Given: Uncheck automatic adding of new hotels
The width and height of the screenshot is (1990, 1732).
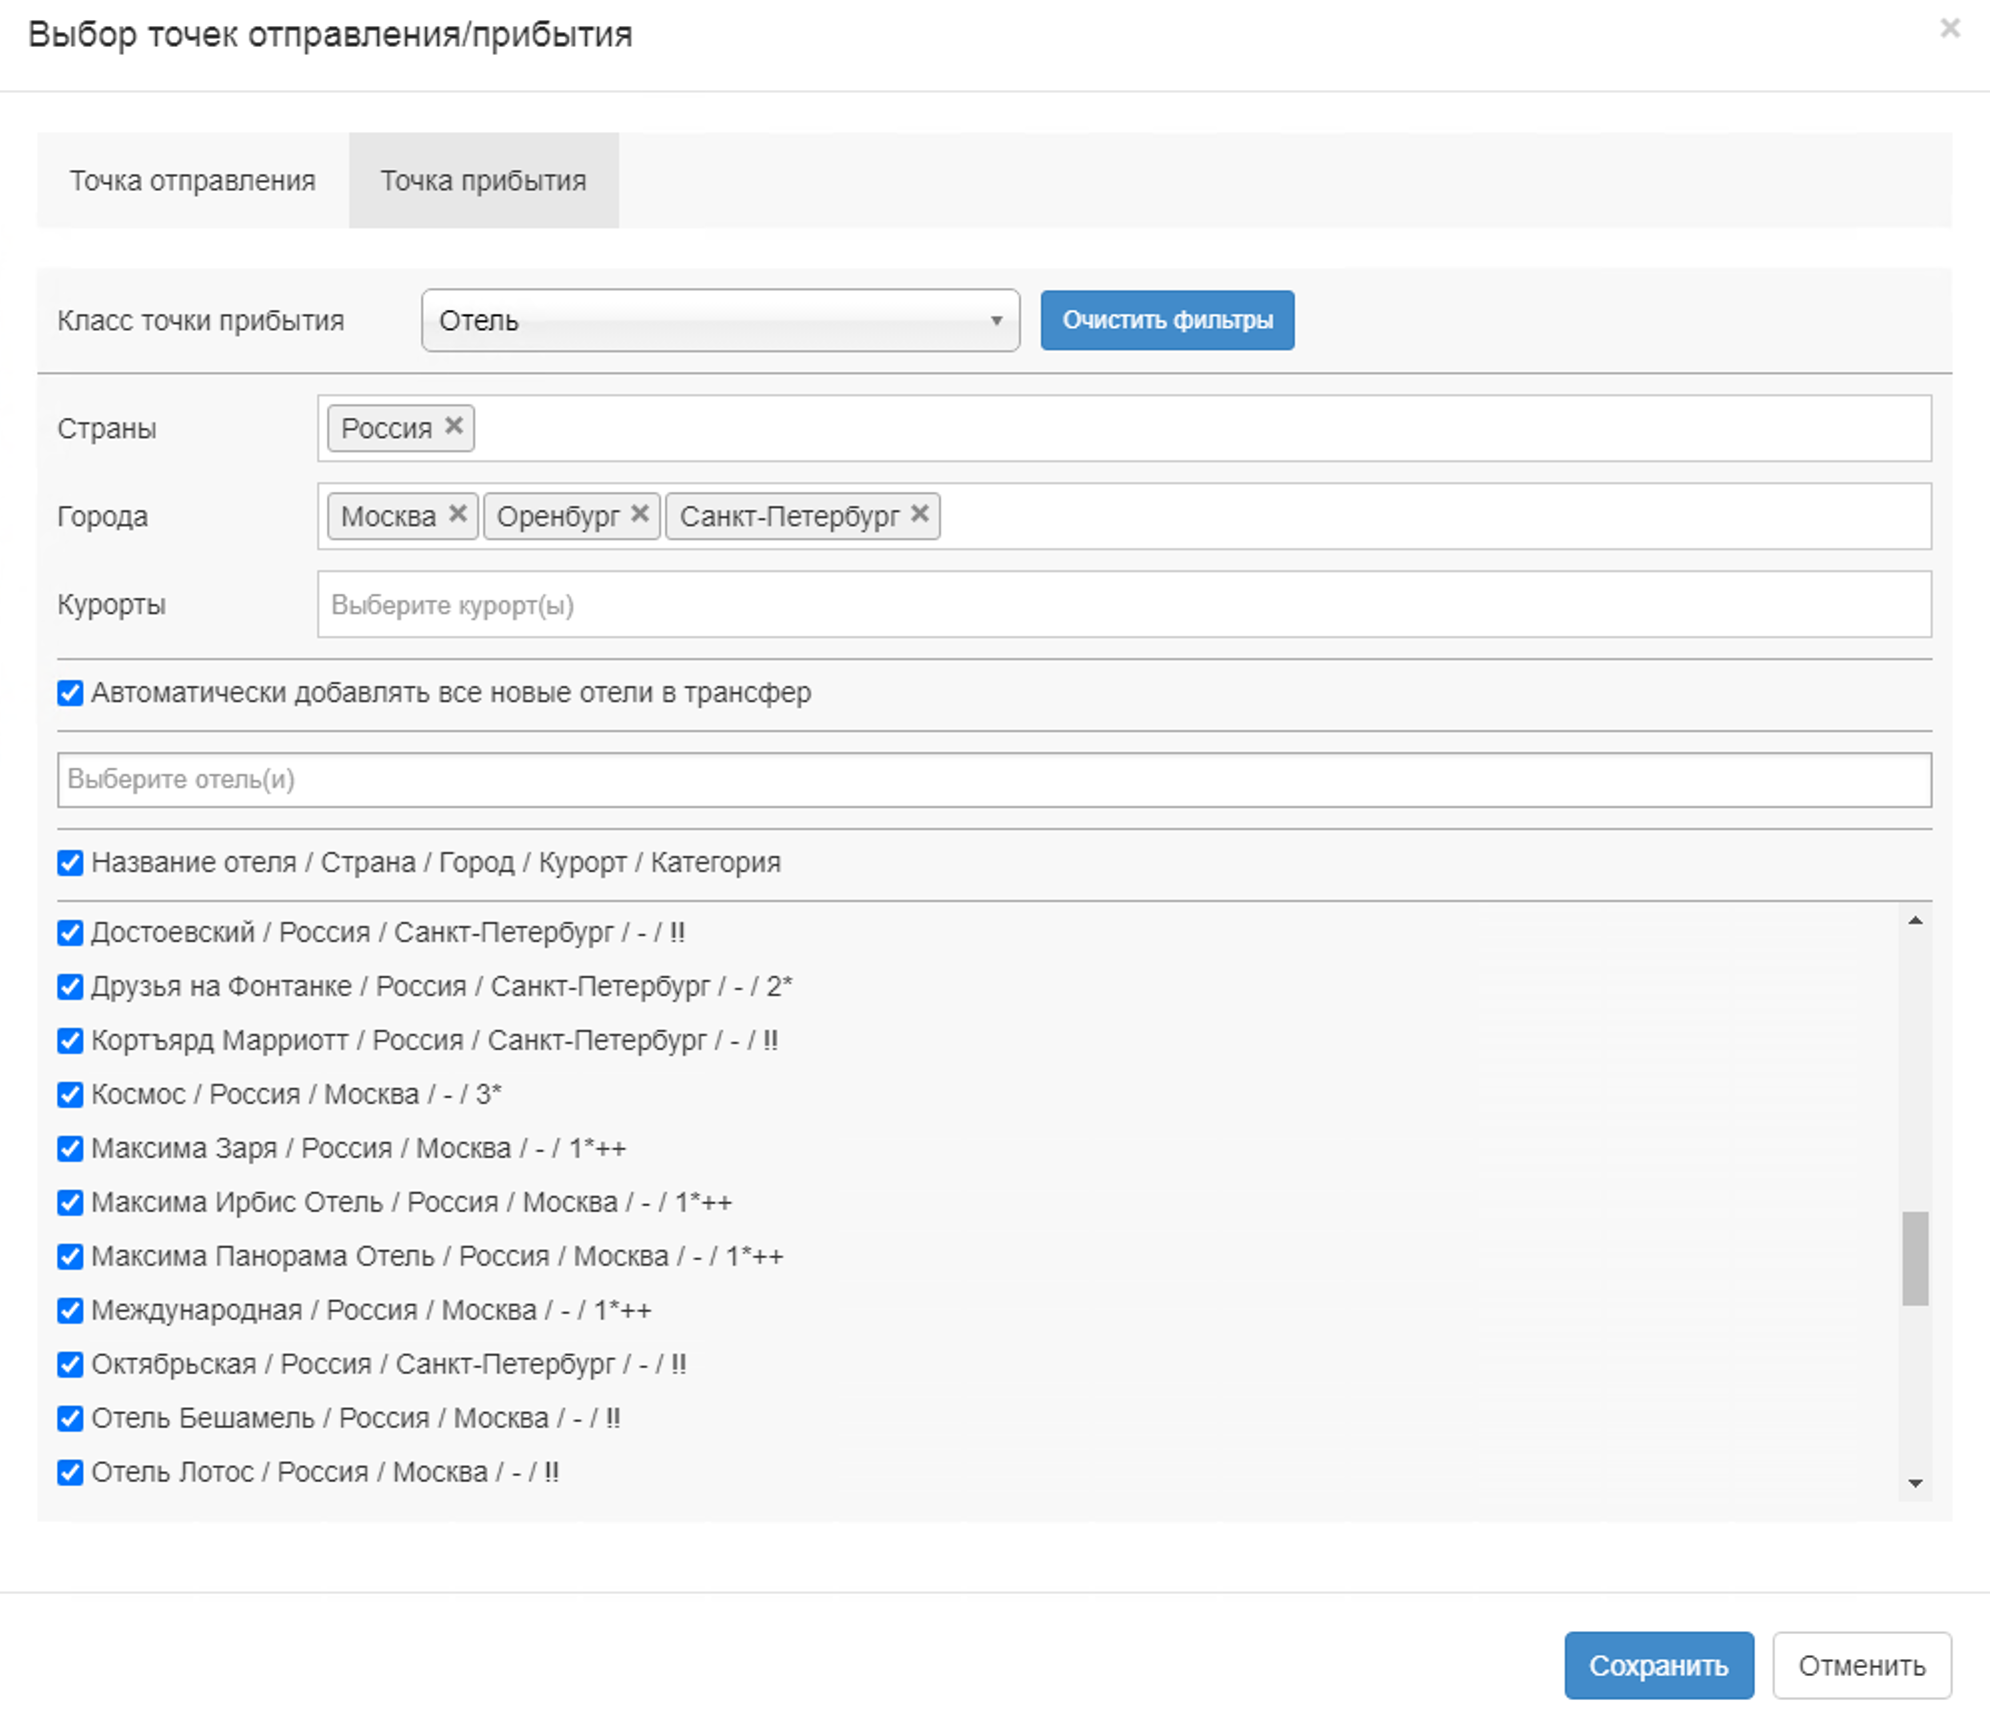Looking at the screenshot, I should coord(70,693).
